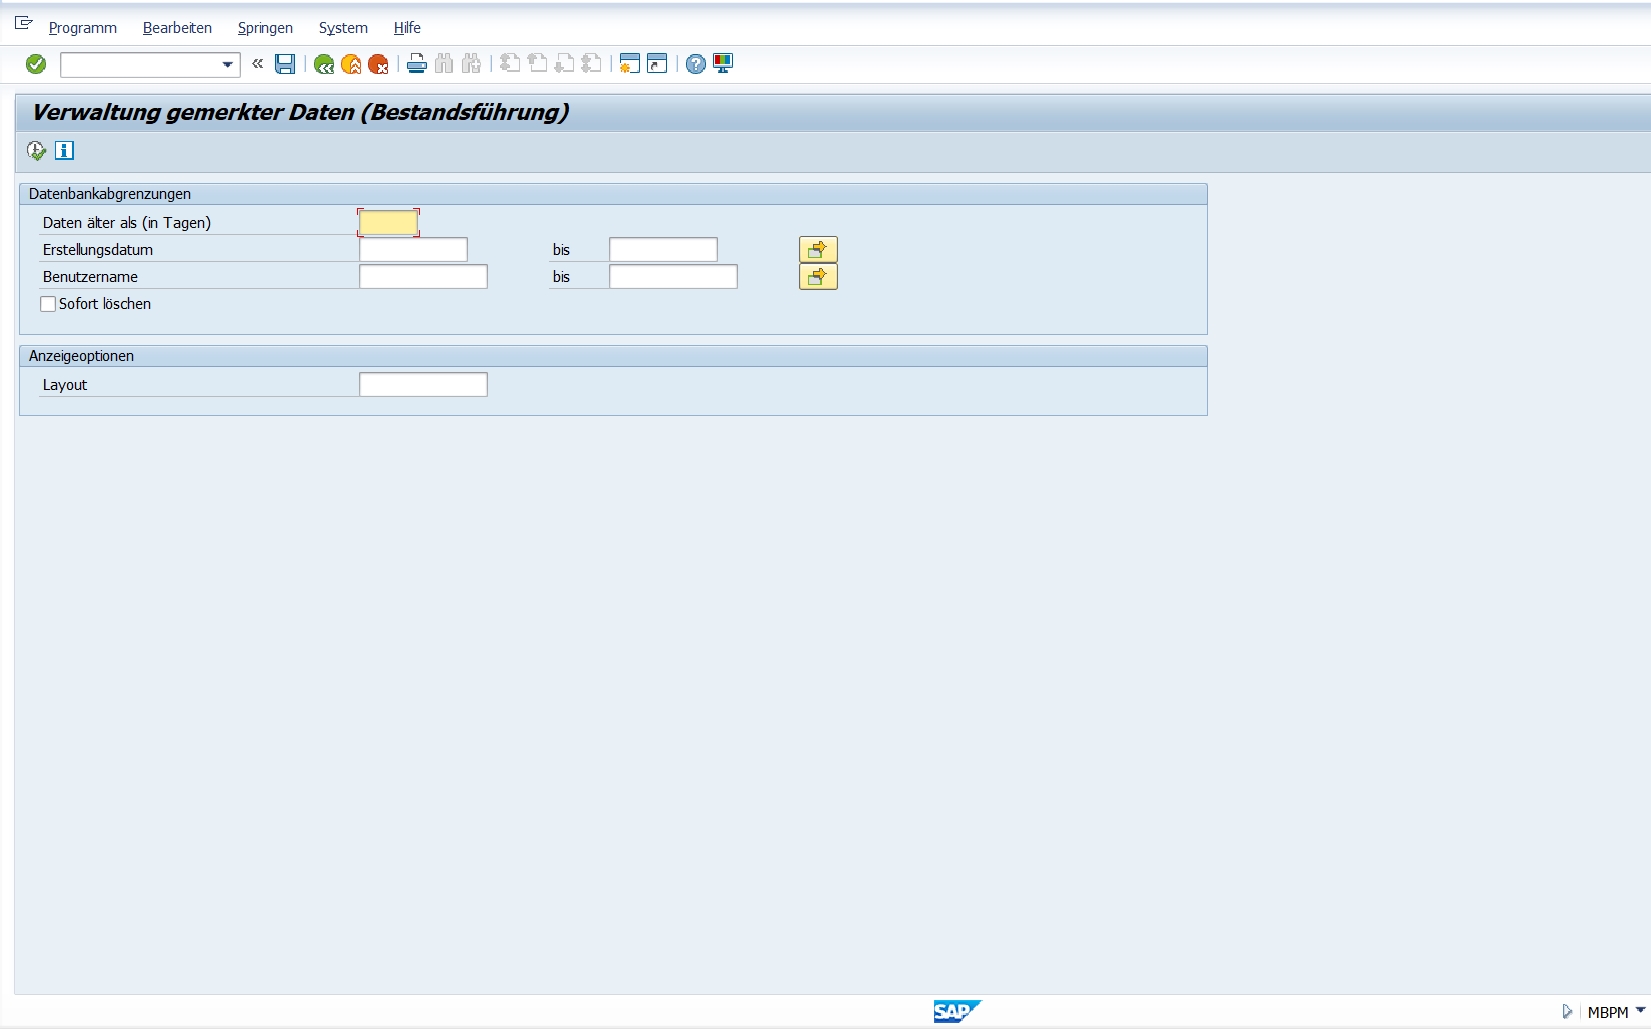Click the MBPM transaction code text
Viewport: 1651px width, 1029px height.
pyautogui.click(x=1608, y=1013)
